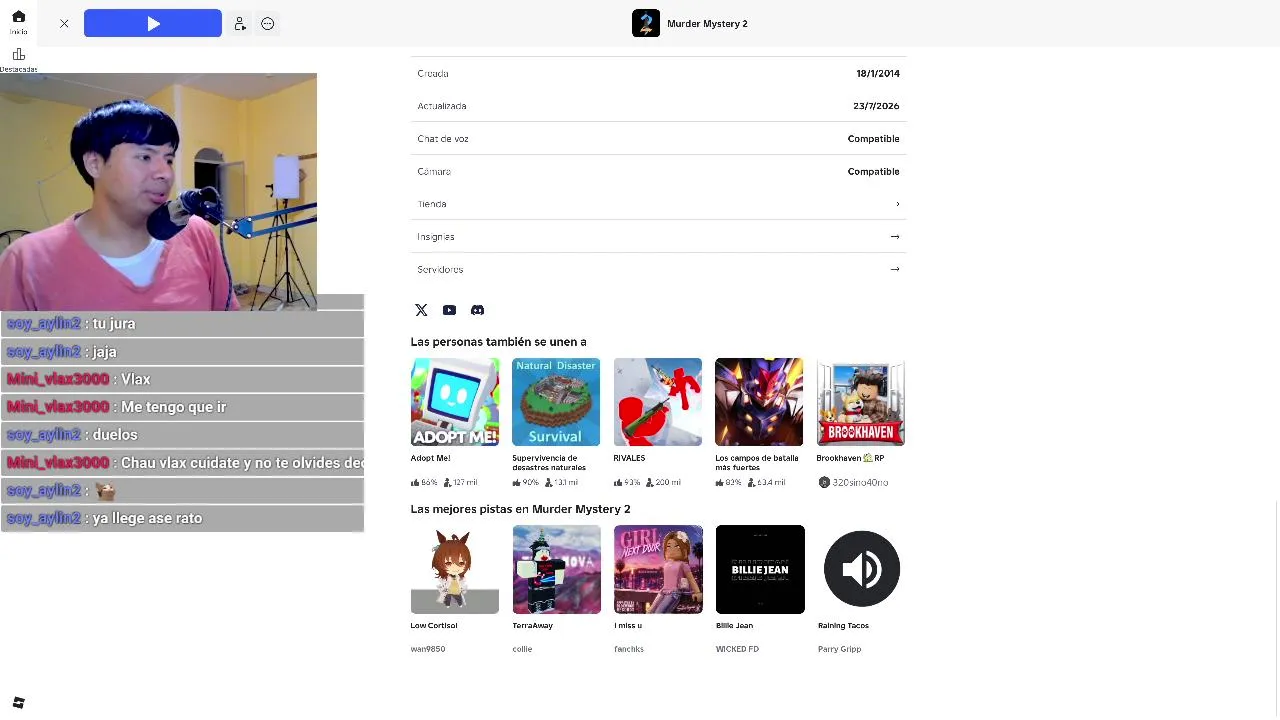Click the chat message 'duelos'
The height and width of the screenshot is (720, 1280).
click(114, 435)
